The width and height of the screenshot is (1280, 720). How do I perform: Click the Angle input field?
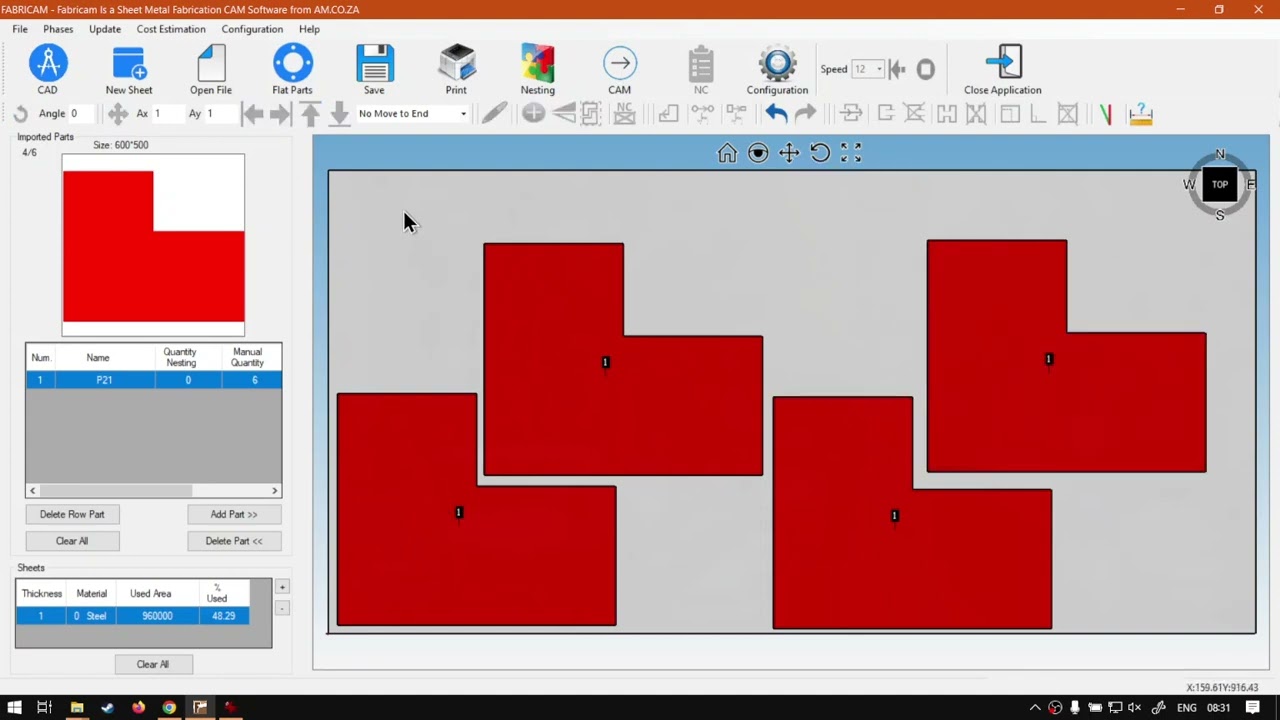[x=84, y=114]
